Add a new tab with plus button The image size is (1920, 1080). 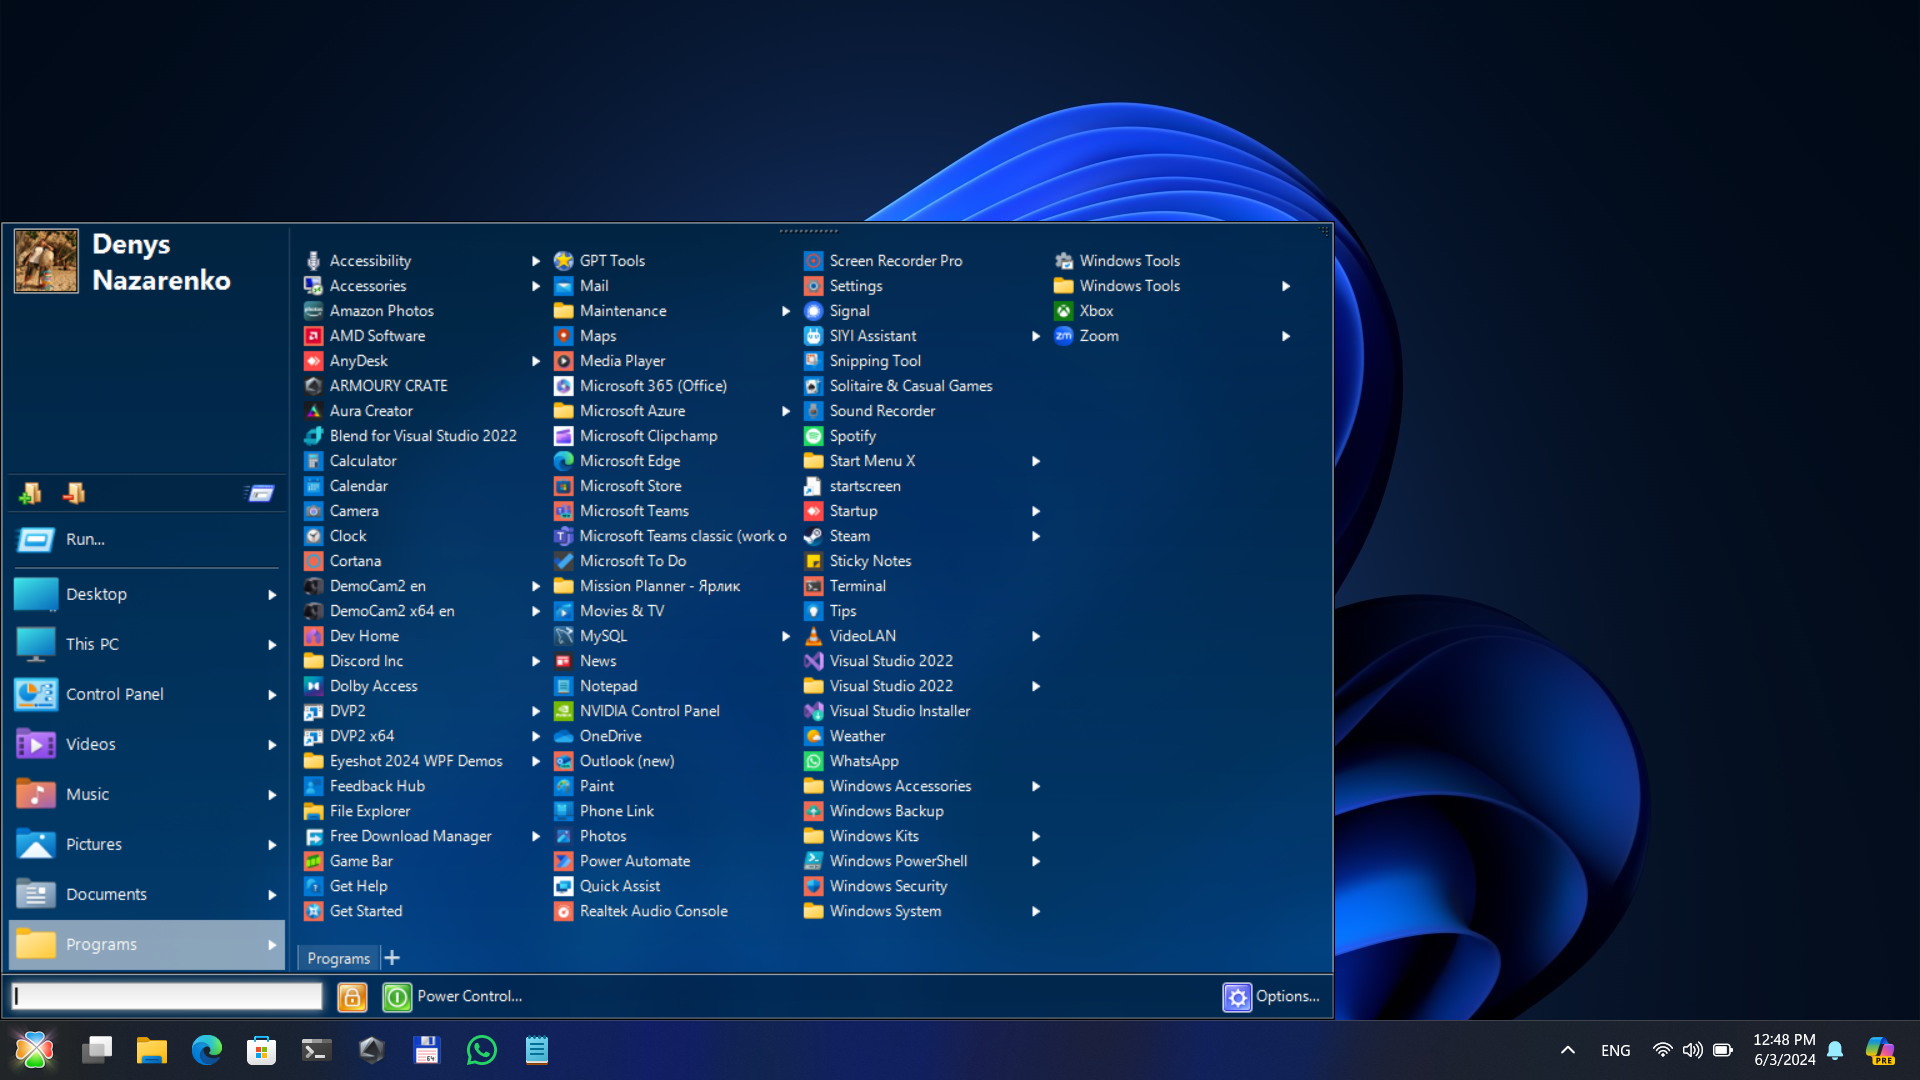pyautogui.click(x=392, y=958)
